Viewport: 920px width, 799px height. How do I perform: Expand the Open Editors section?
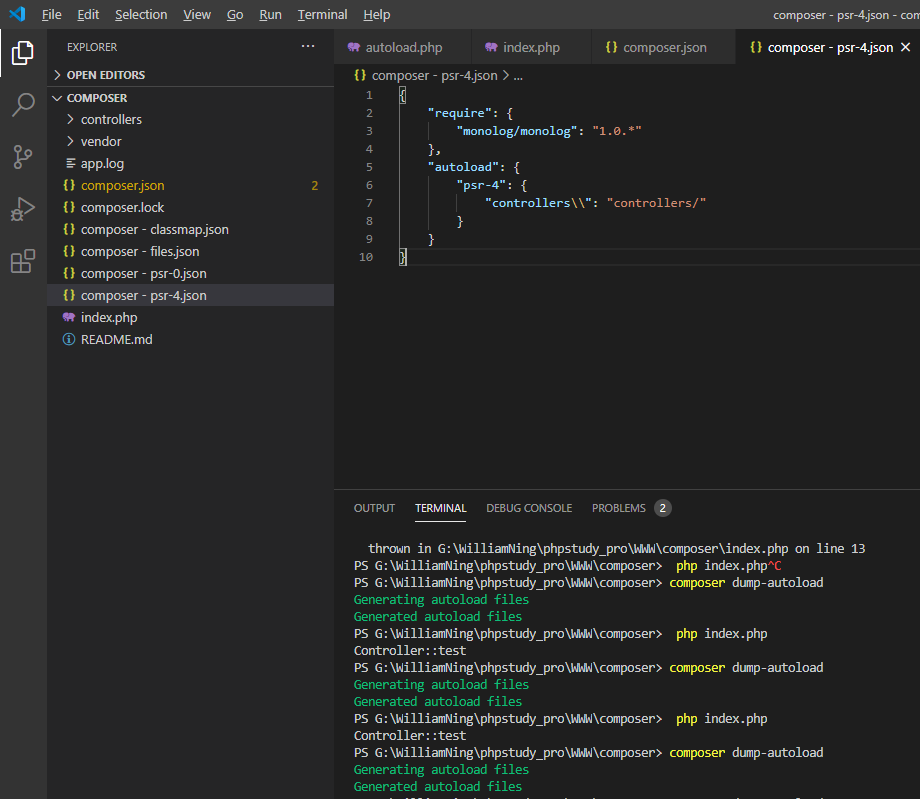coord(105,75)
